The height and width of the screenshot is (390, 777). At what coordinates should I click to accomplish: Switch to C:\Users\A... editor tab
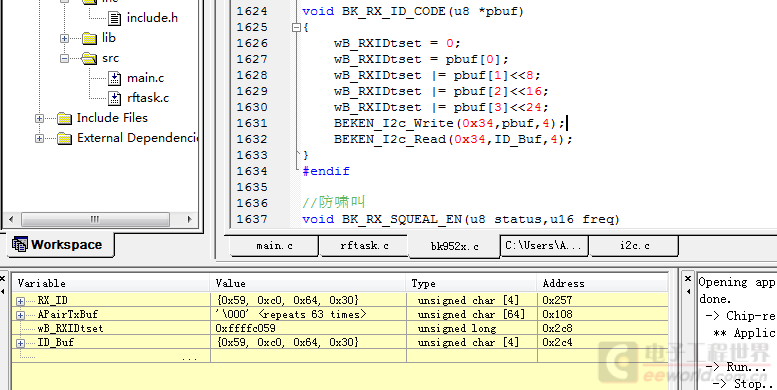click(545, 245)
